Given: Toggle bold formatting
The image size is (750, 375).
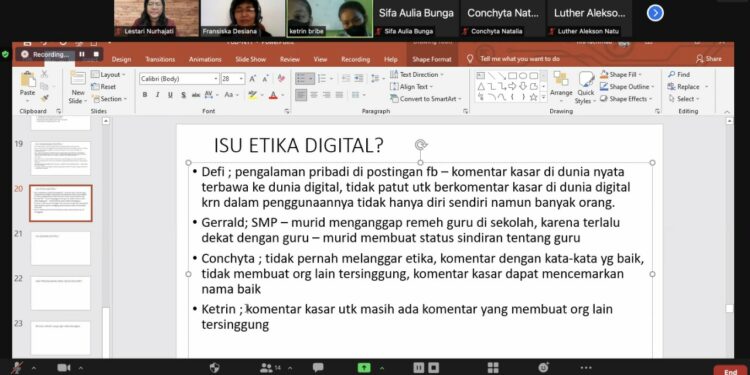Looking at the screenshot, I should [x=144, y=95].
